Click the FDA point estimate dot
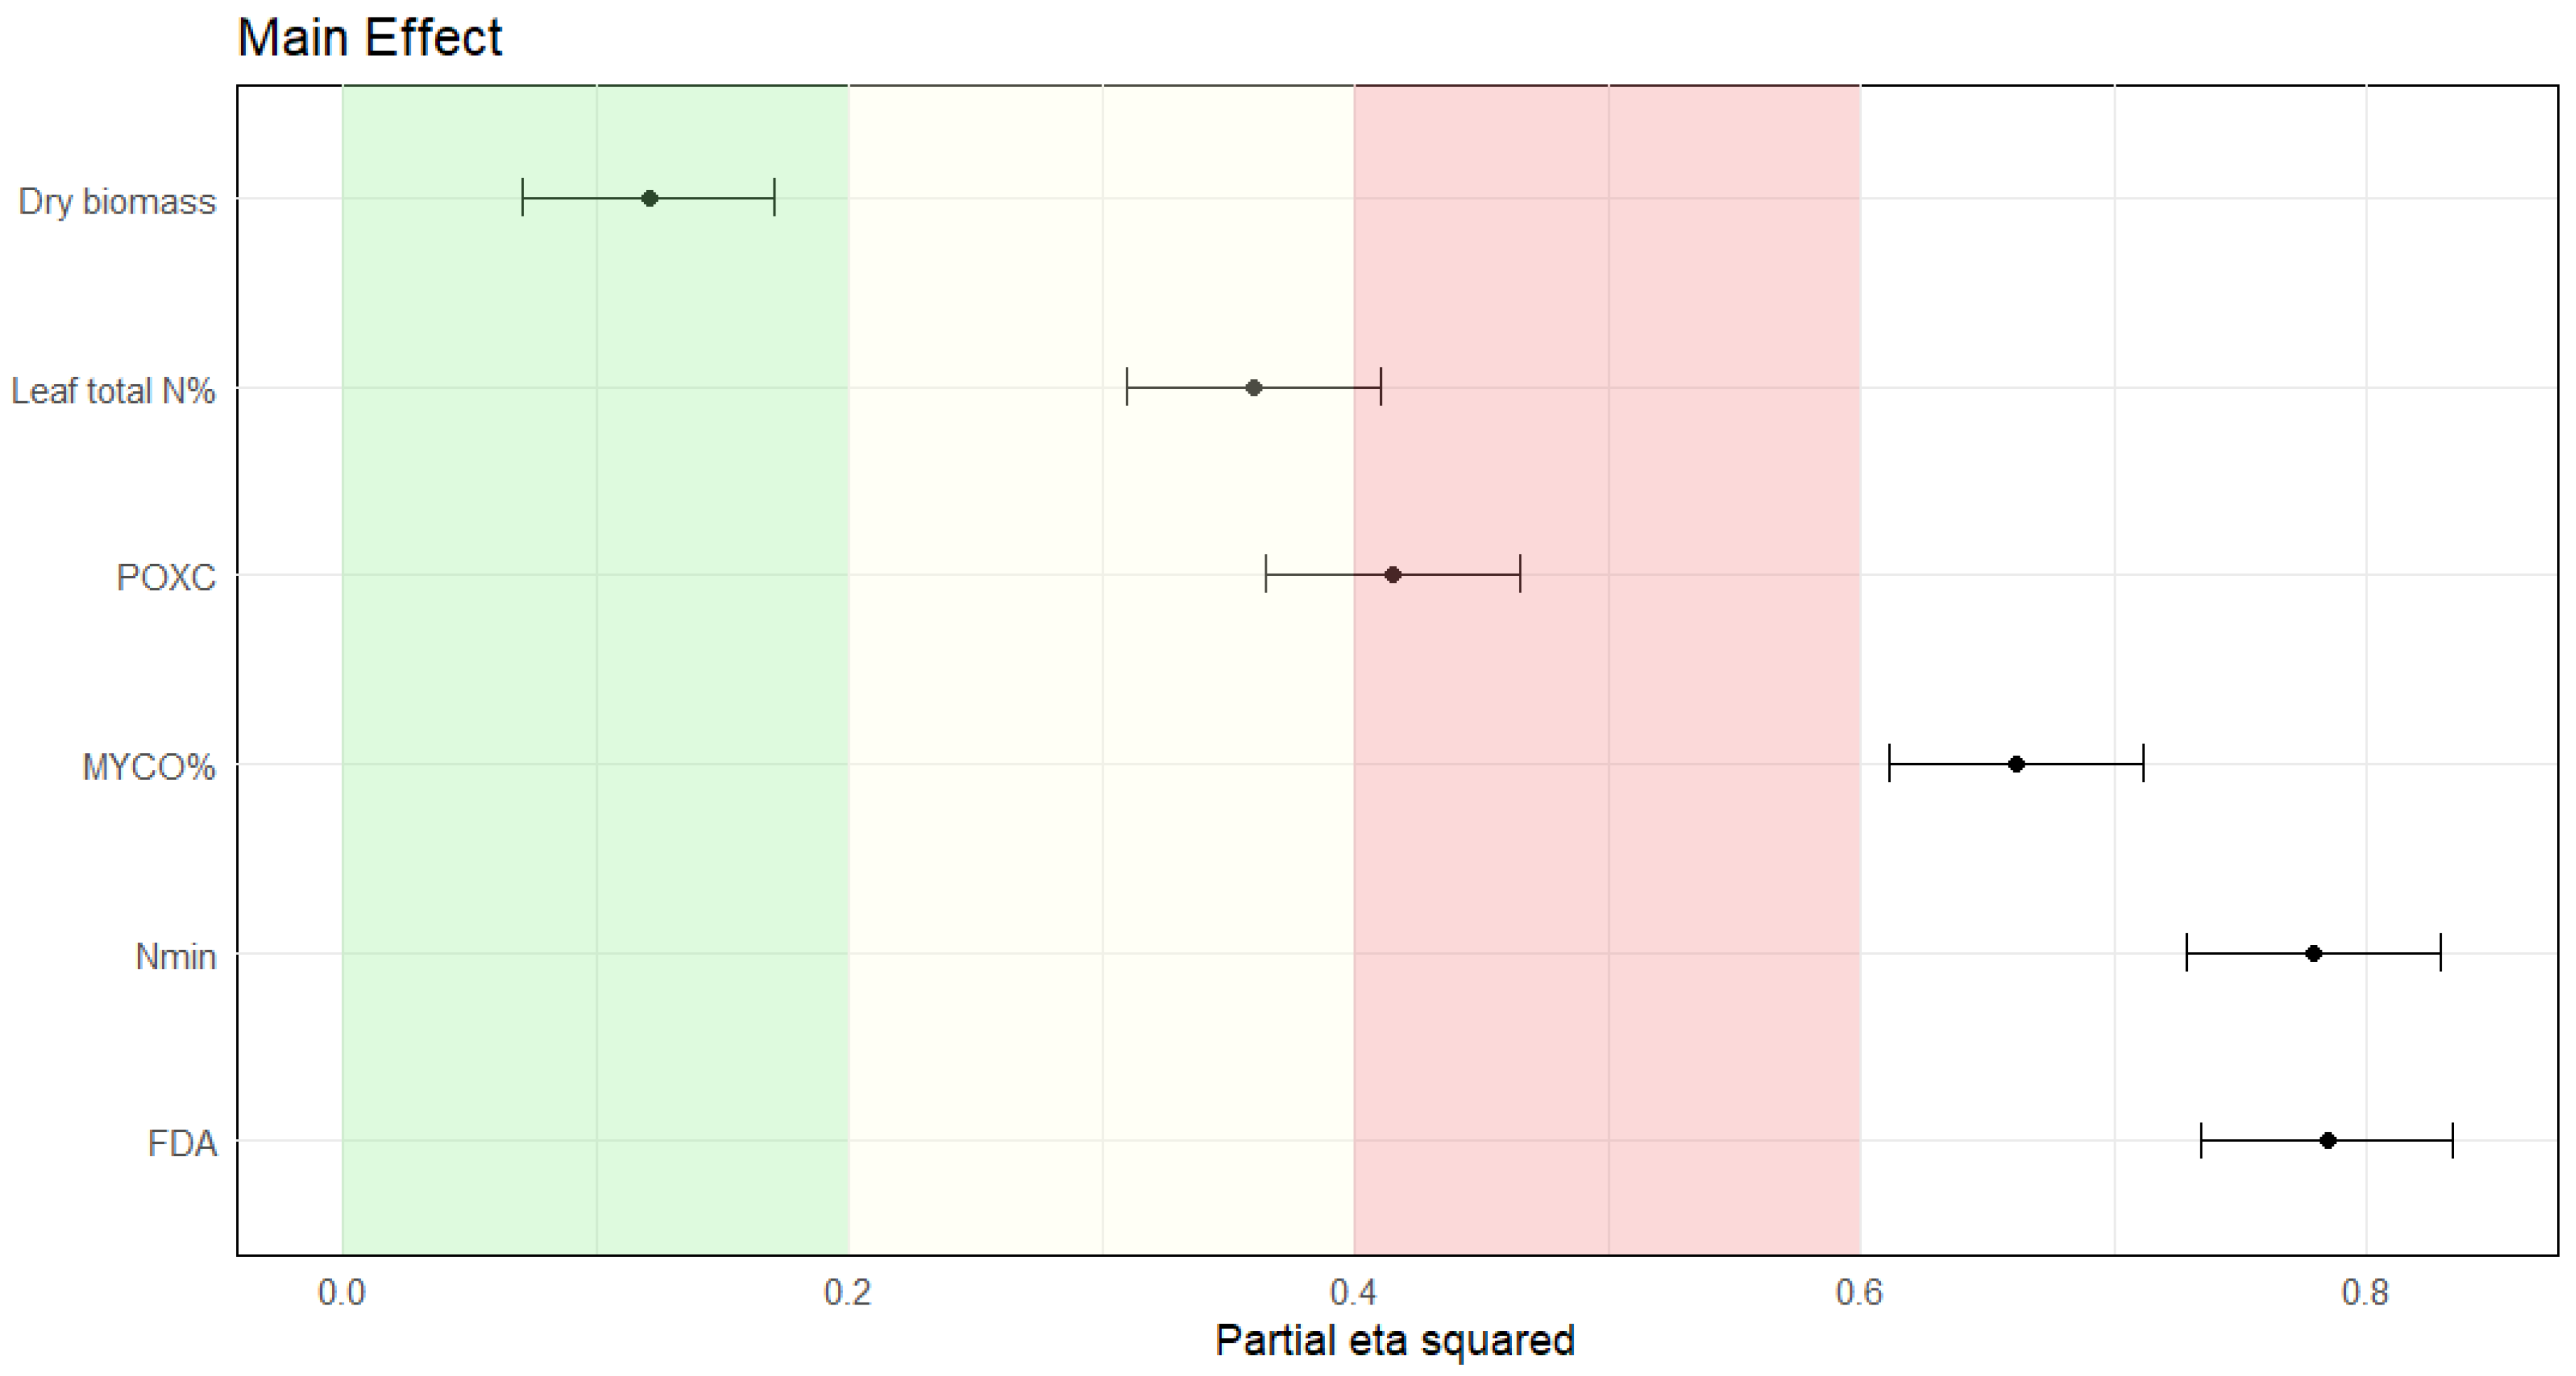The width and height of the screenshot is (2576, 1376). 2328,1140
